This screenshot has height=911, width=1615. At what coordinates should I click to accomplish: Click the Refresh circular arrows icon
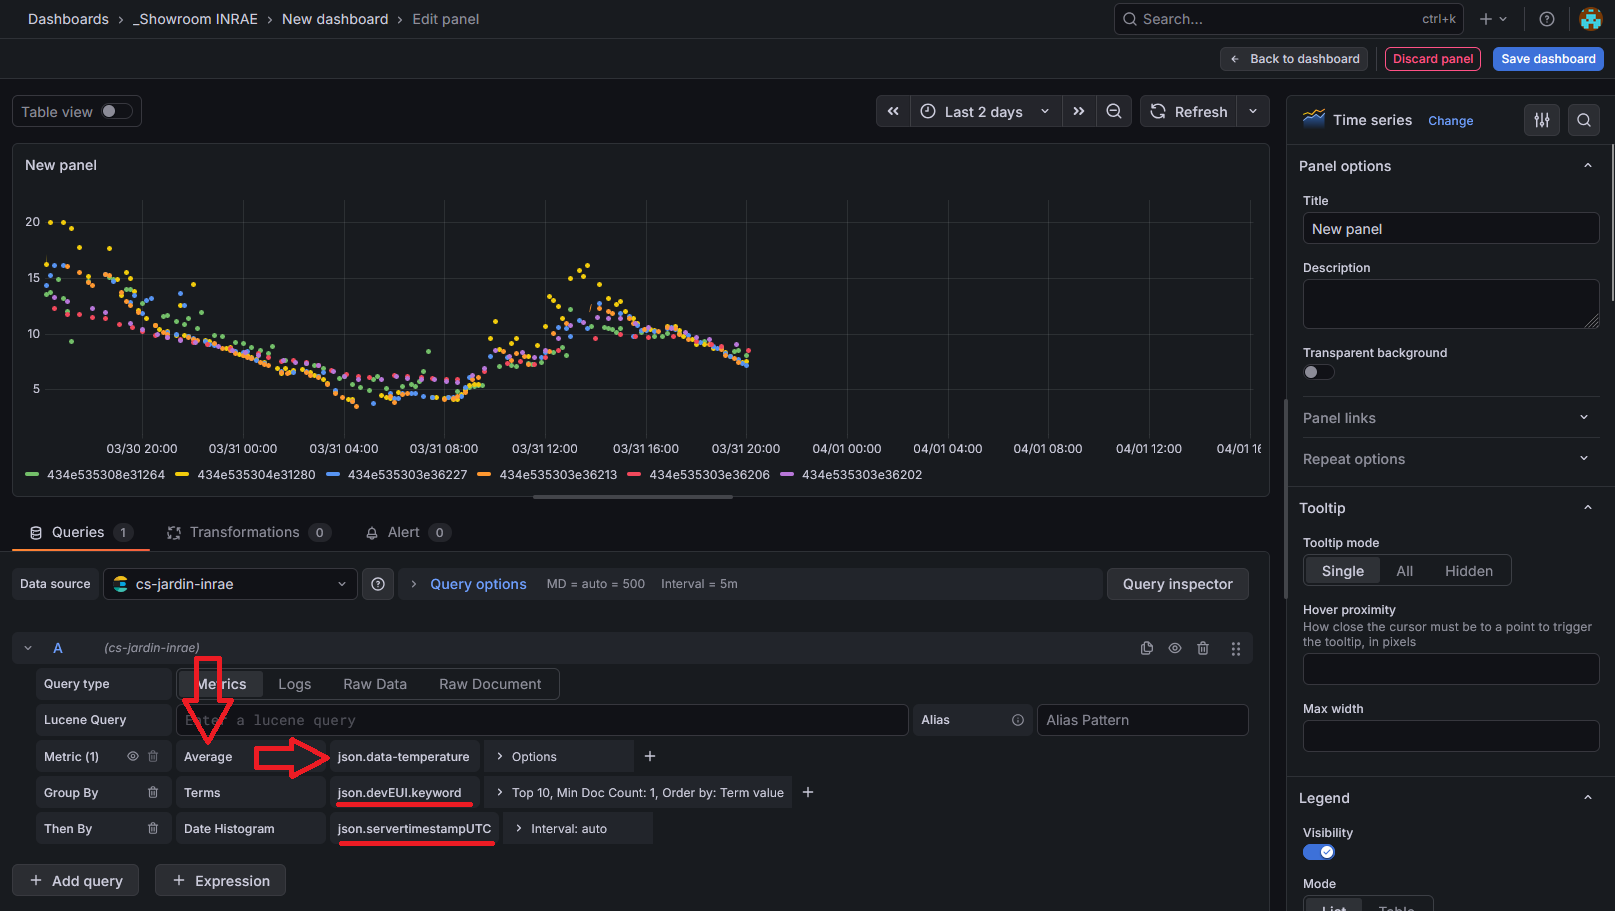(1158, 111)
